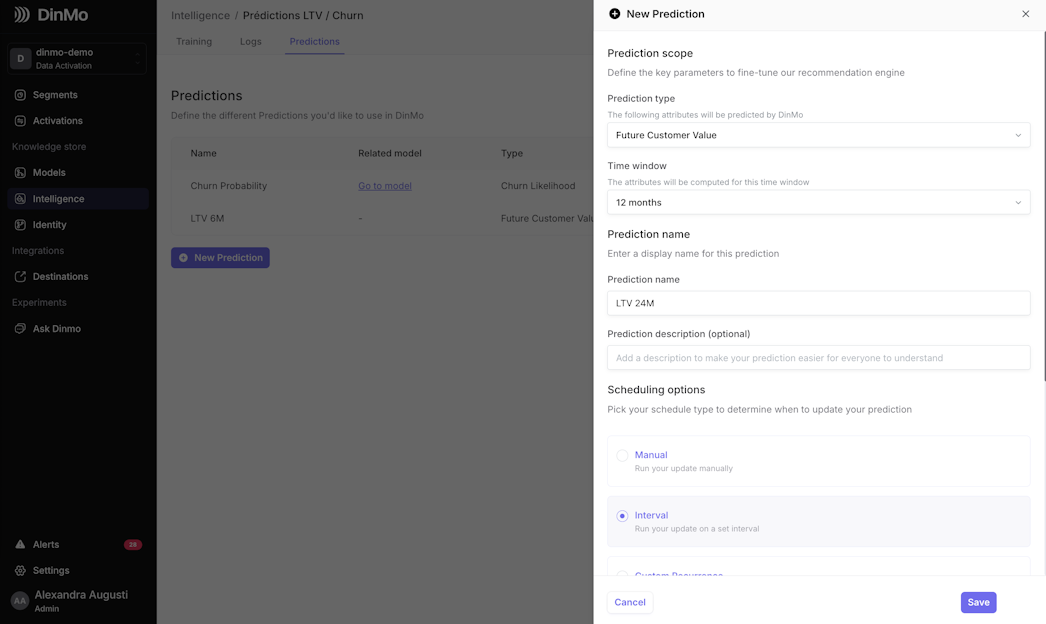This screenshot has height=624, width=1046.
Task: Click the Related model column header
Action: 390,153
